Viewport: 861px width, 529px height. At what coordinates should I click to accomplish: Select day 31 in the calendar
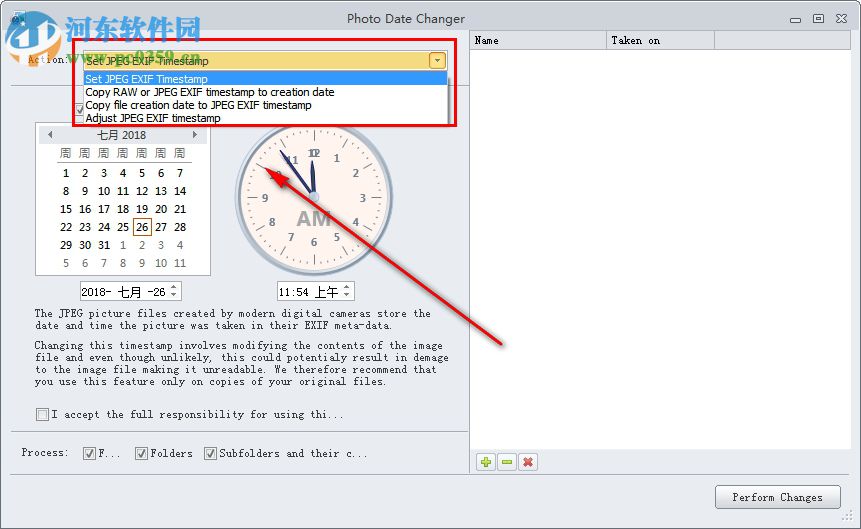click(104, 245)
